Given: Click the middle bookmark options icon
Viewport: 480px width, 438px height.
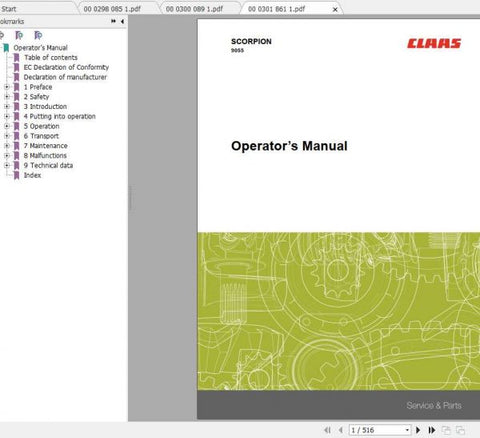Looking at the screenshot, I should [x=19, y=35].
